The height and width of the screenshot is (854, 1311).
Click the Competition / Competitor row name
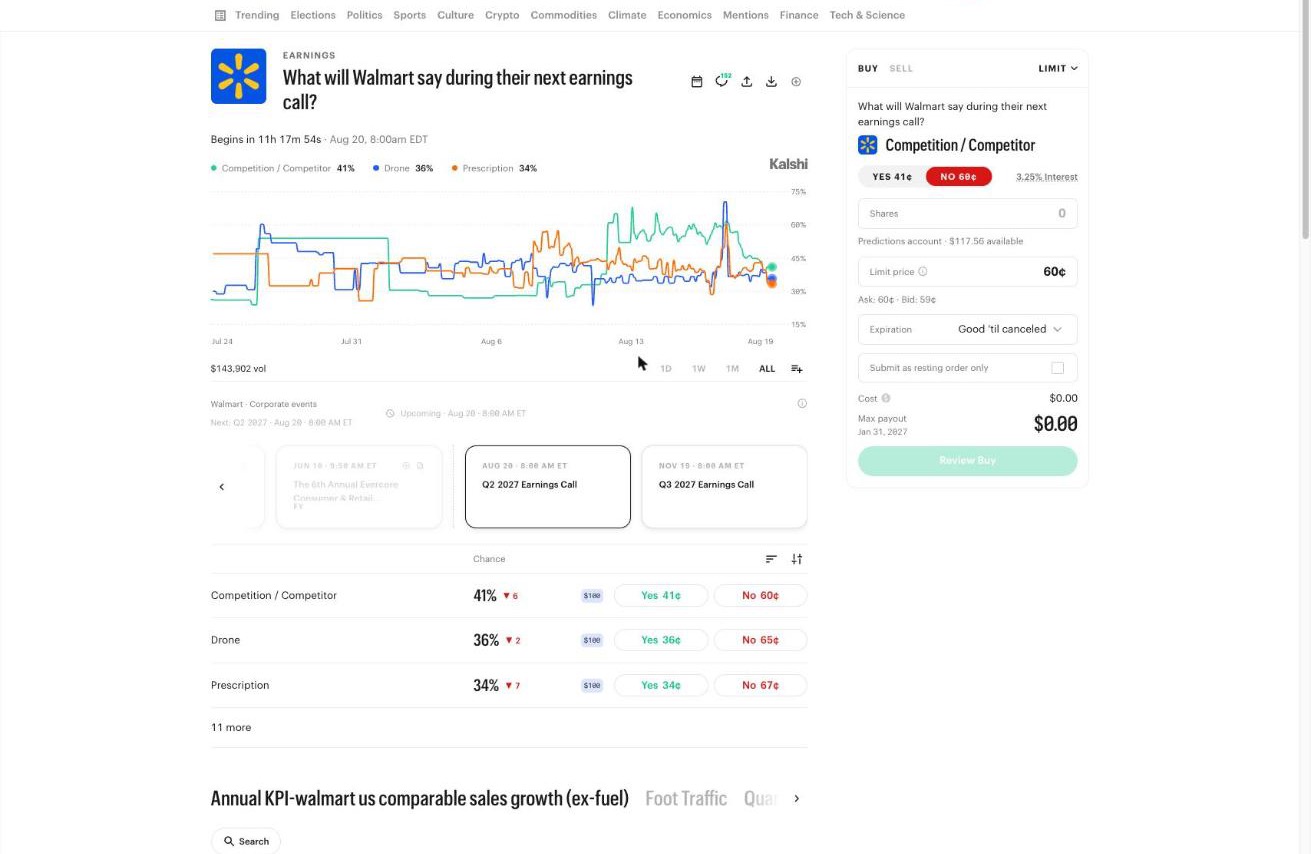(x=274, y=596)
